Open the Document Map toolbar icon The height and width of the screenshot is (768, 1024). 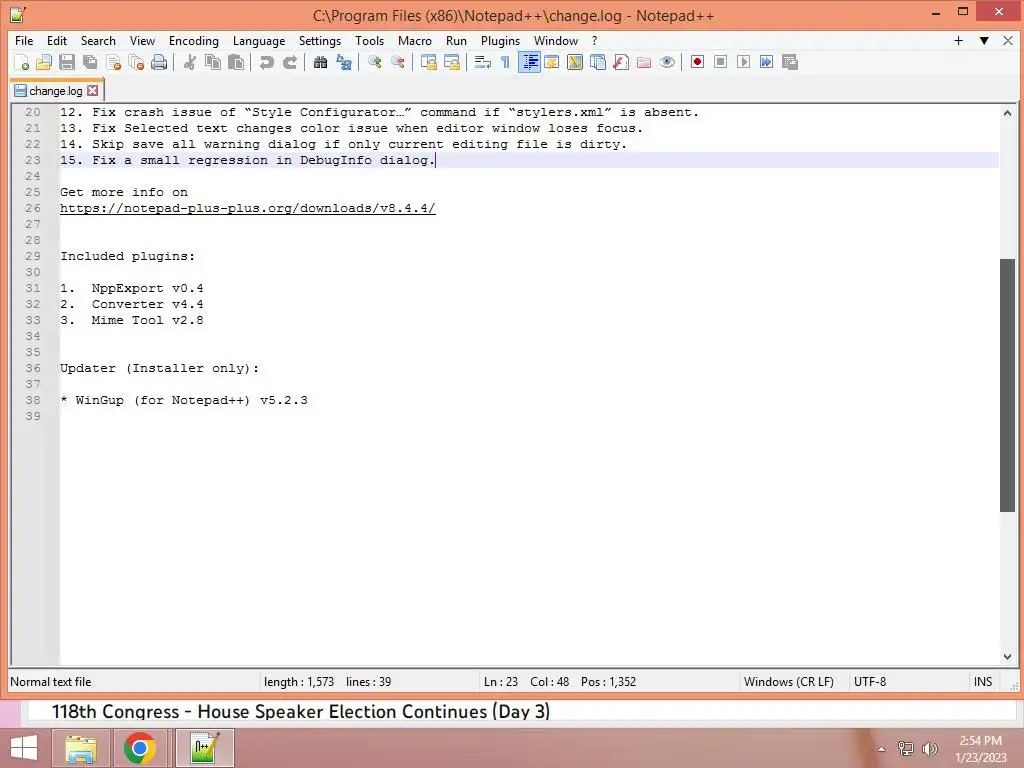pos(575,62)
